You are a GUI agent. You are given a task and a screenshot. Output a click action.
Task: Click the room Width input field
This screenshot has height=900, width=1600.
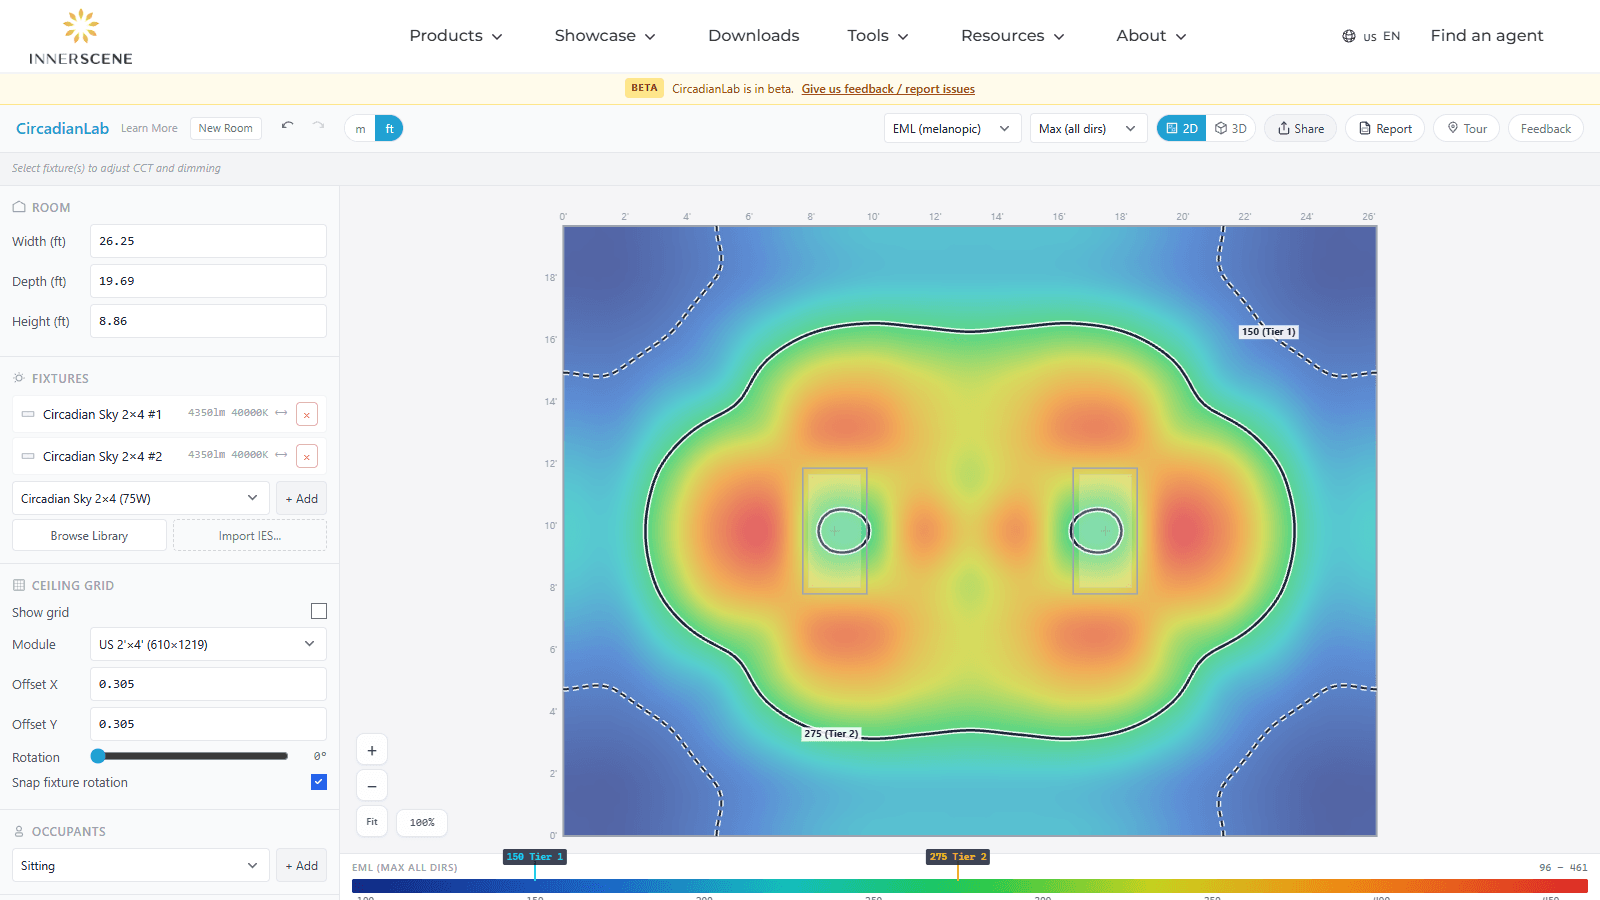point(208,241)
